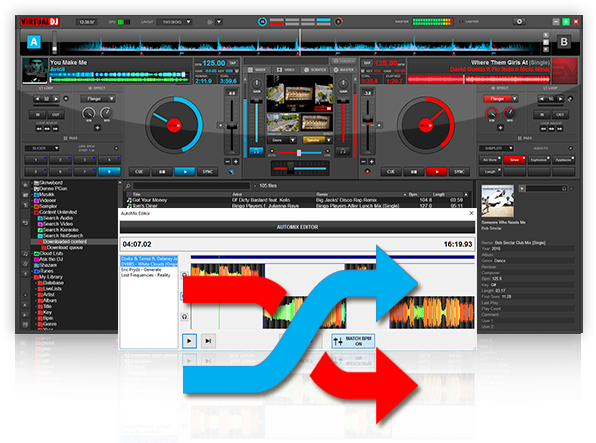This screenshot has height=443, width=596.
Task: Click the pitch minus button on deck A
Action: tap(228, 162)
